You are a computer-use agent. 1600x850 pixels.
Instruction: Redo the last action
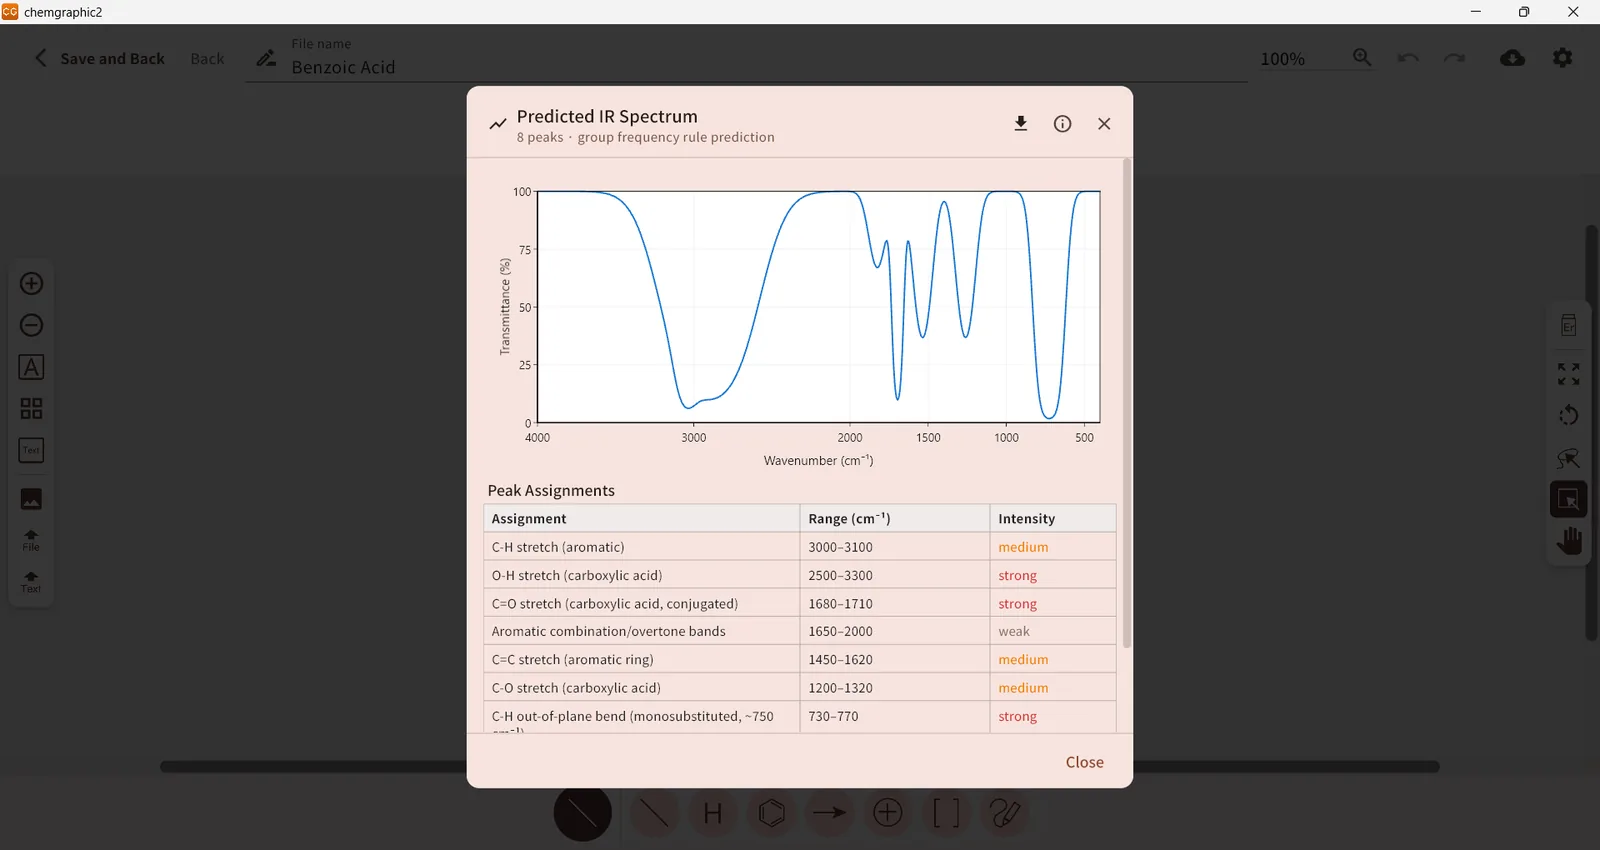pos(1455,58)
